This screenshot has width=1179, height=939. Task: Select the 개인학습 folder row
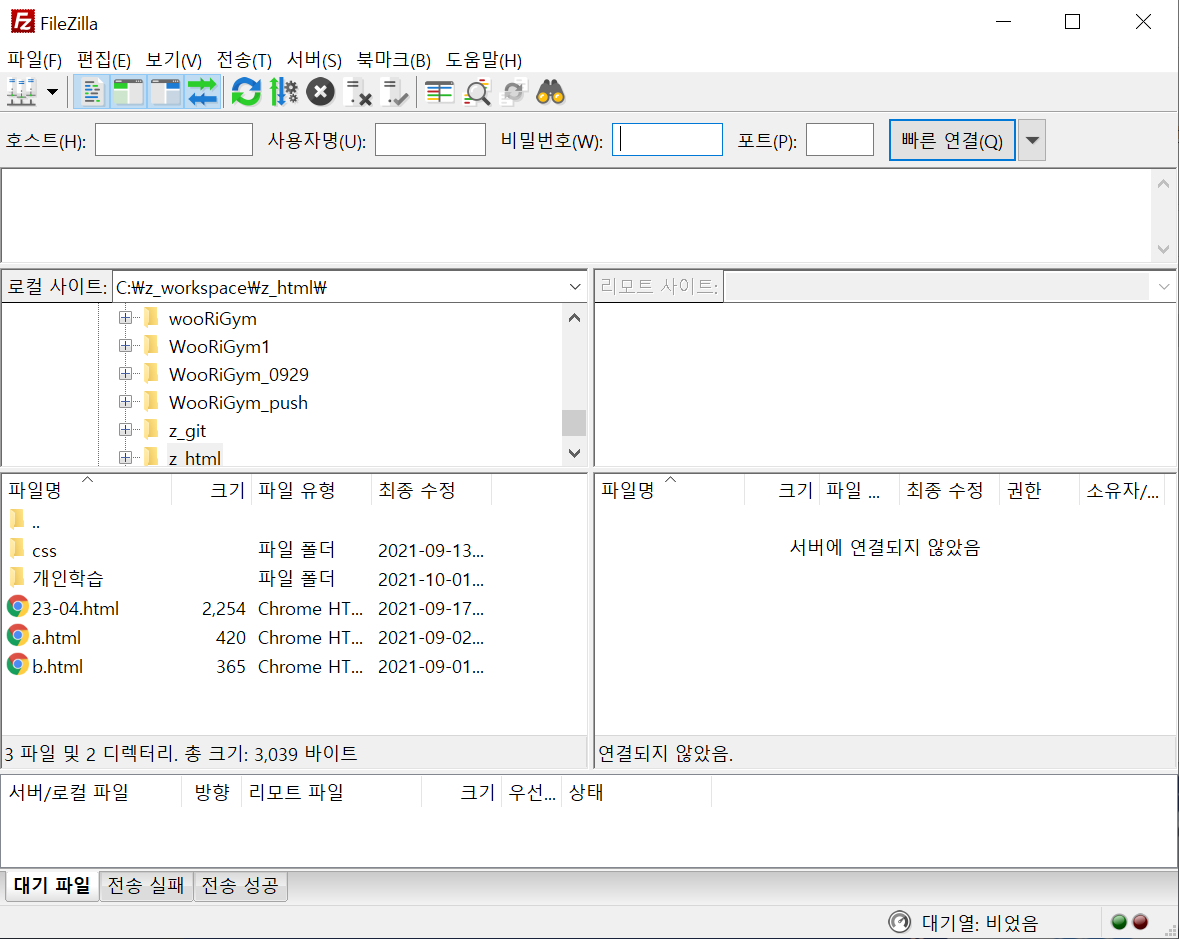point(294,579)
